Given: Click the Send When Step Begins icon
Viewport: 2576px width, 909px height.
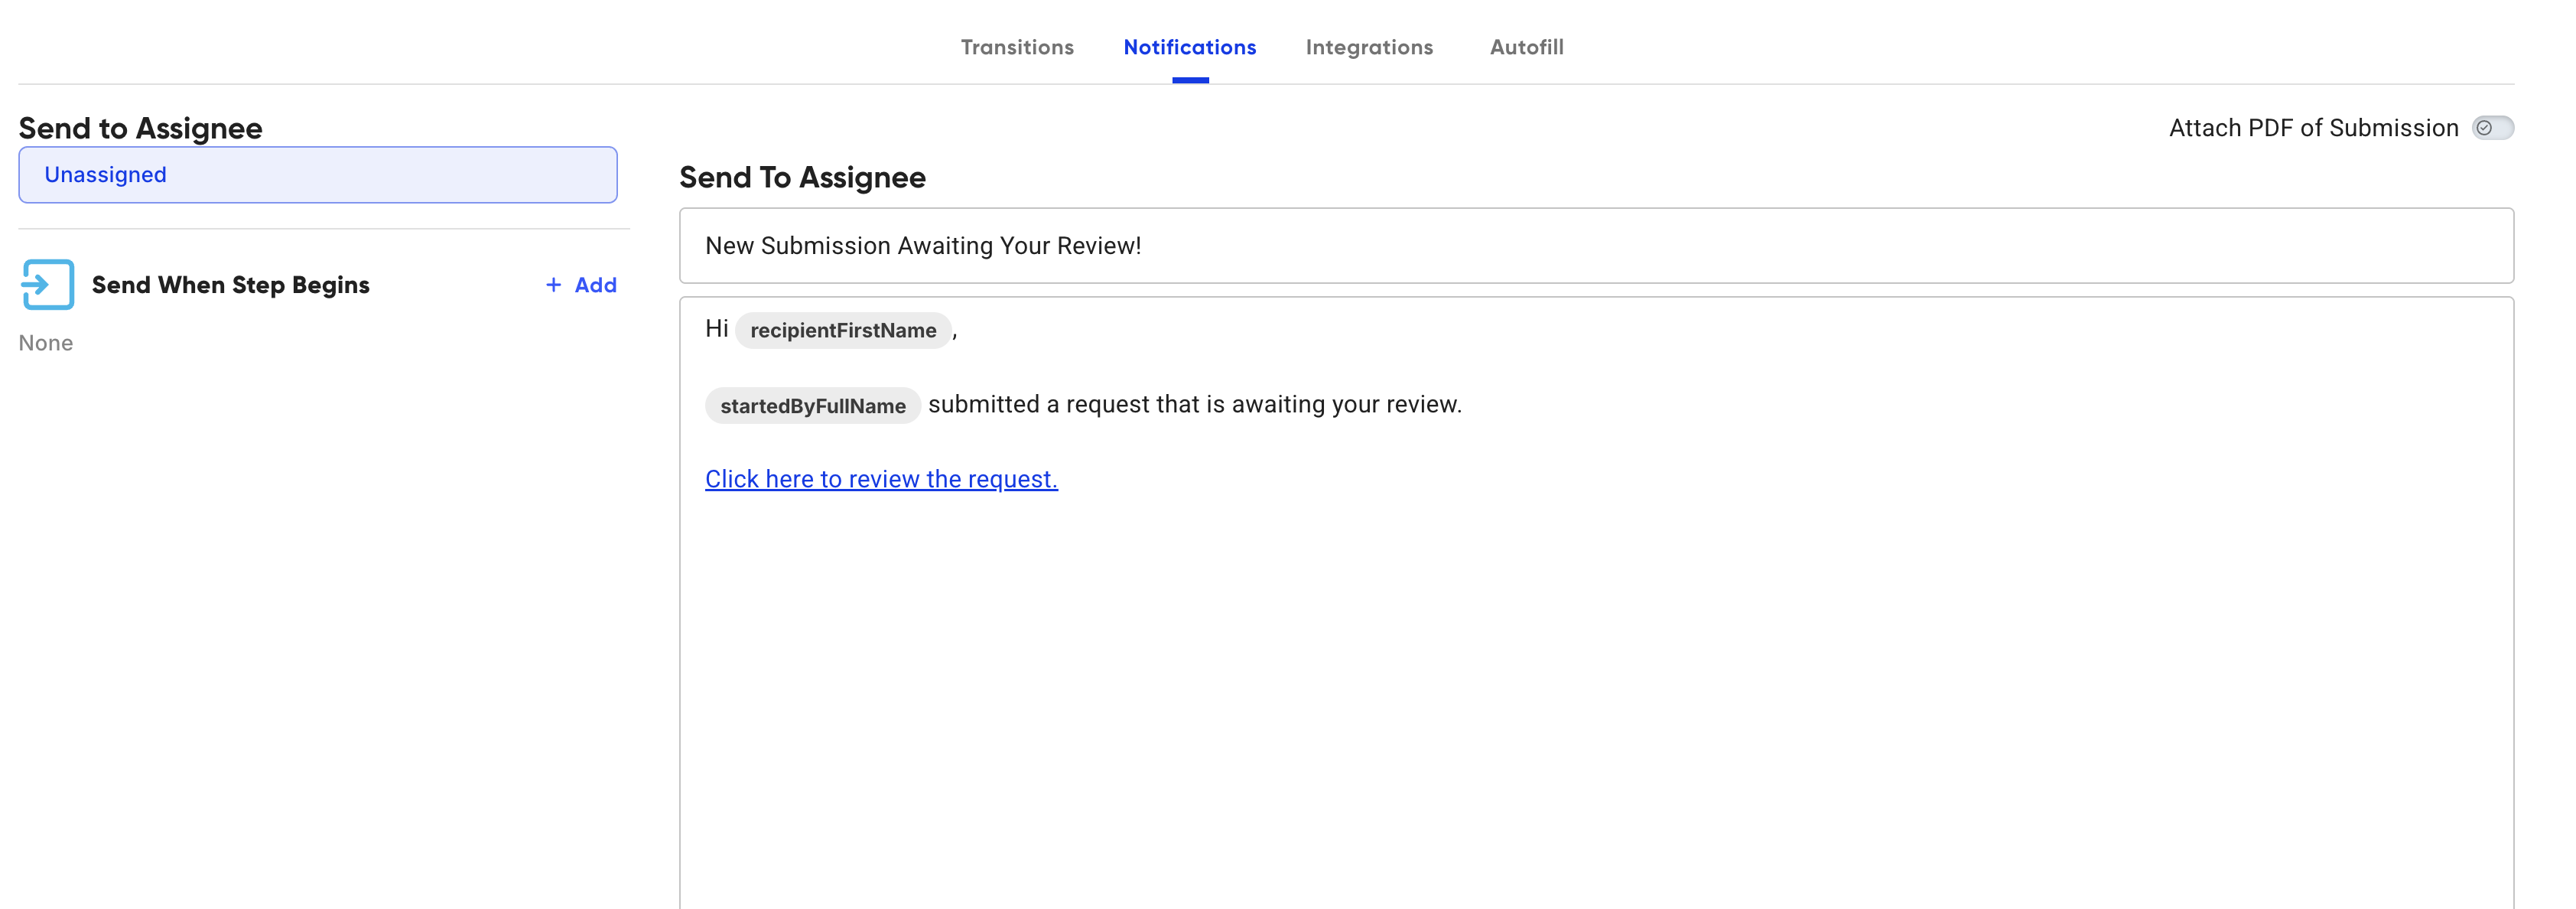Looking at the screenshot, I should tap(47, 285).
